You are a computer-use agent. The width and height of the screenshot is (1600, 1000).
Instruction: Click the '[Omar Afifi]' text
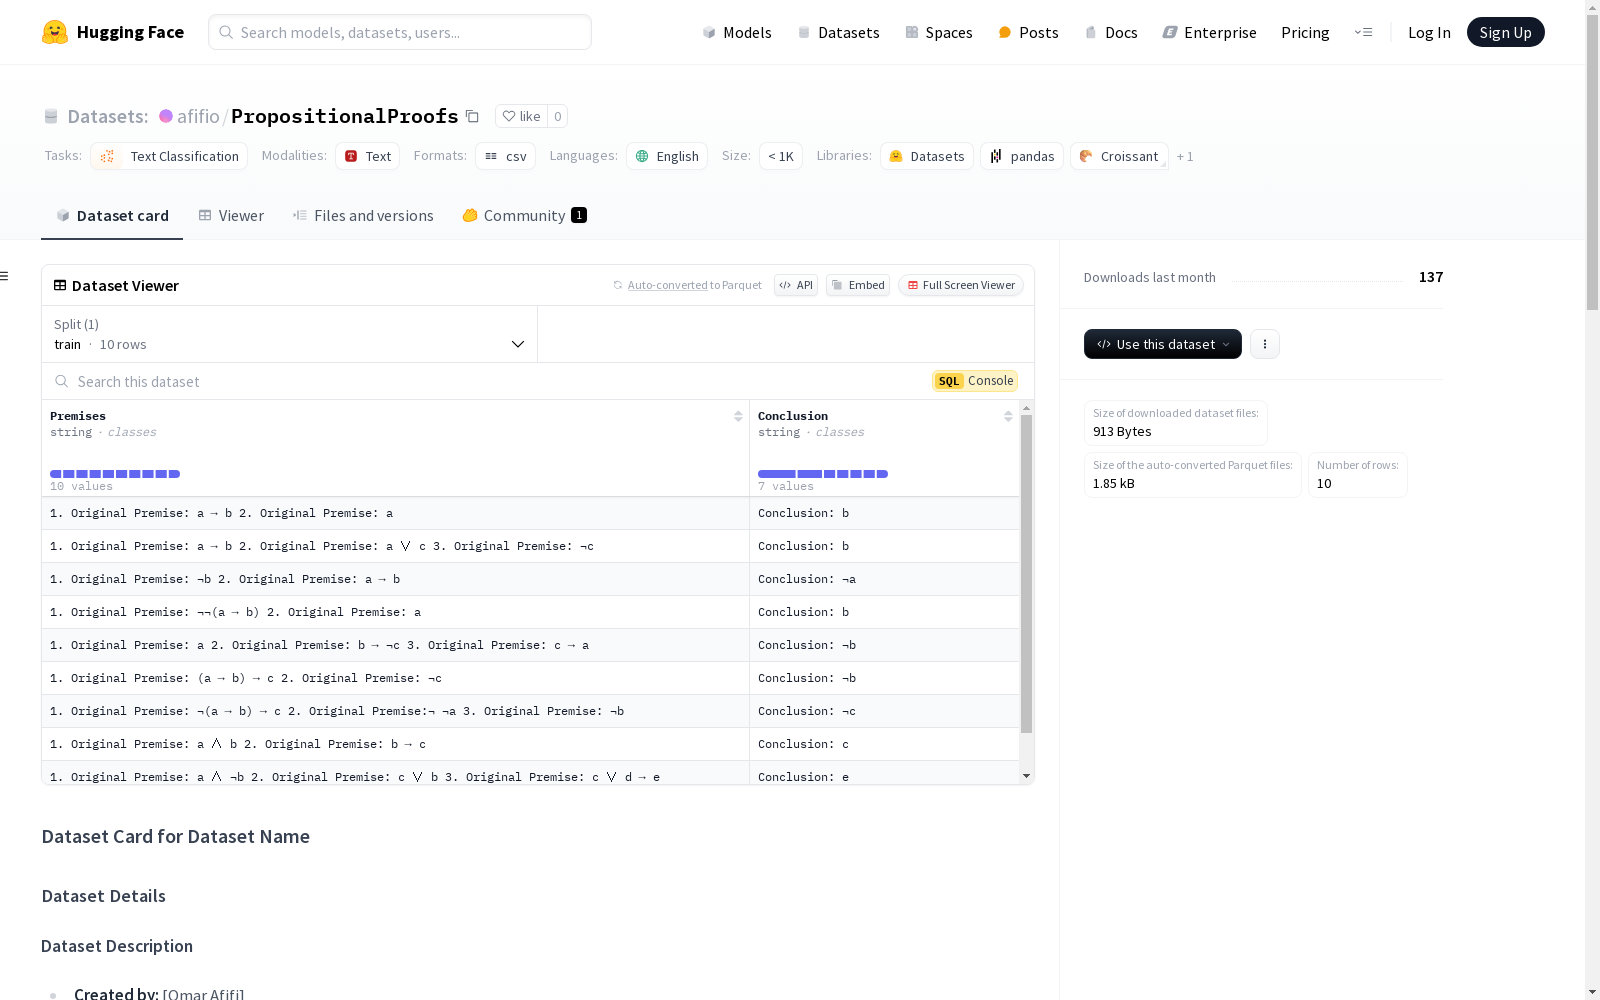tap(204, 994)
